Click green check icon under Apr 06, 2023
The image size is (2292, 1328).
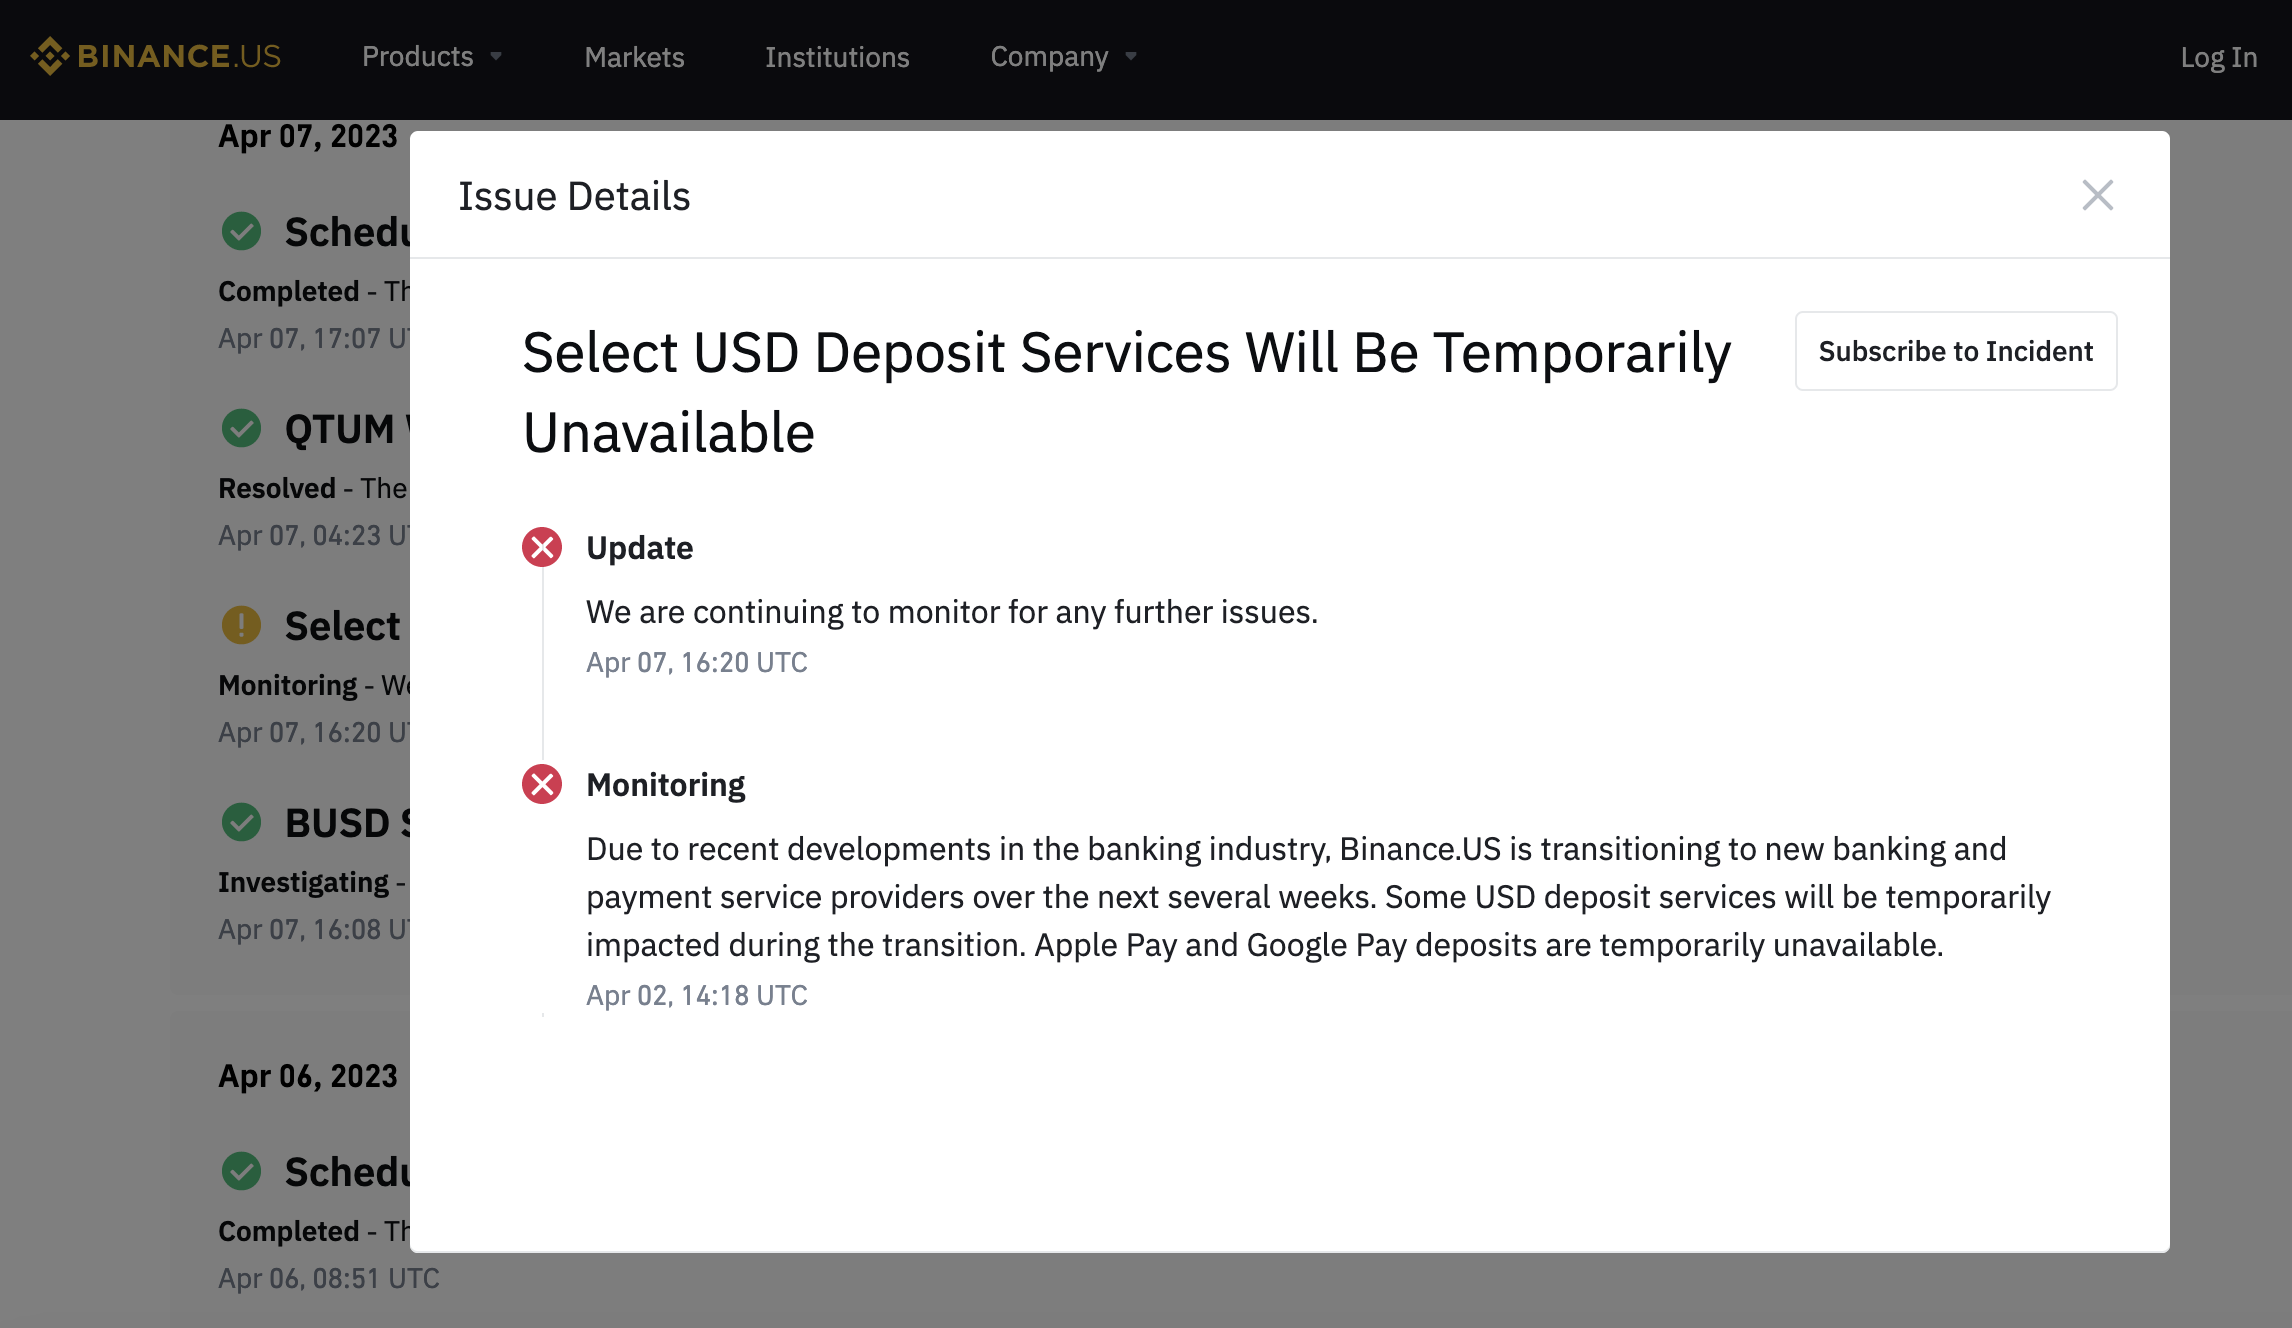point(241,1171)
